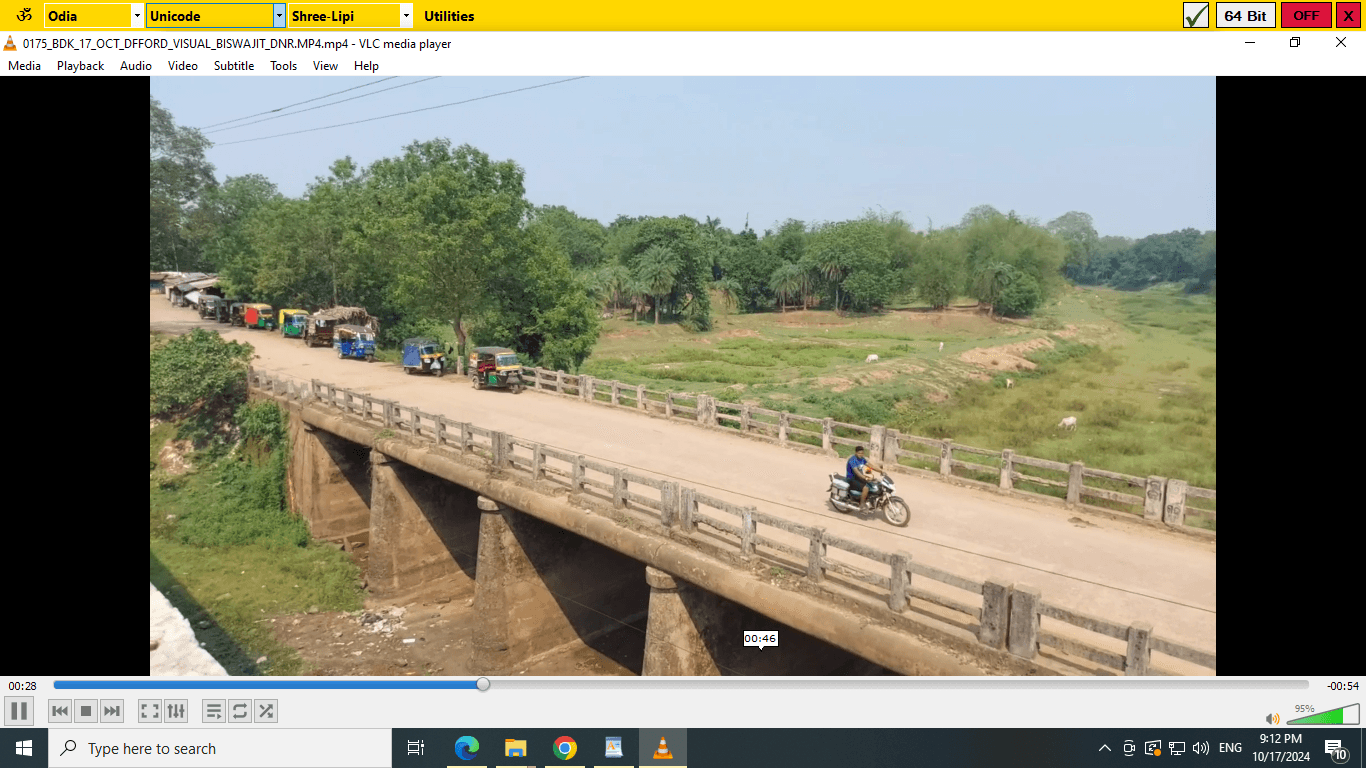Stop playback with the square button
The height and width of the screenshot is (768, 1366).
tap(86, 711)
